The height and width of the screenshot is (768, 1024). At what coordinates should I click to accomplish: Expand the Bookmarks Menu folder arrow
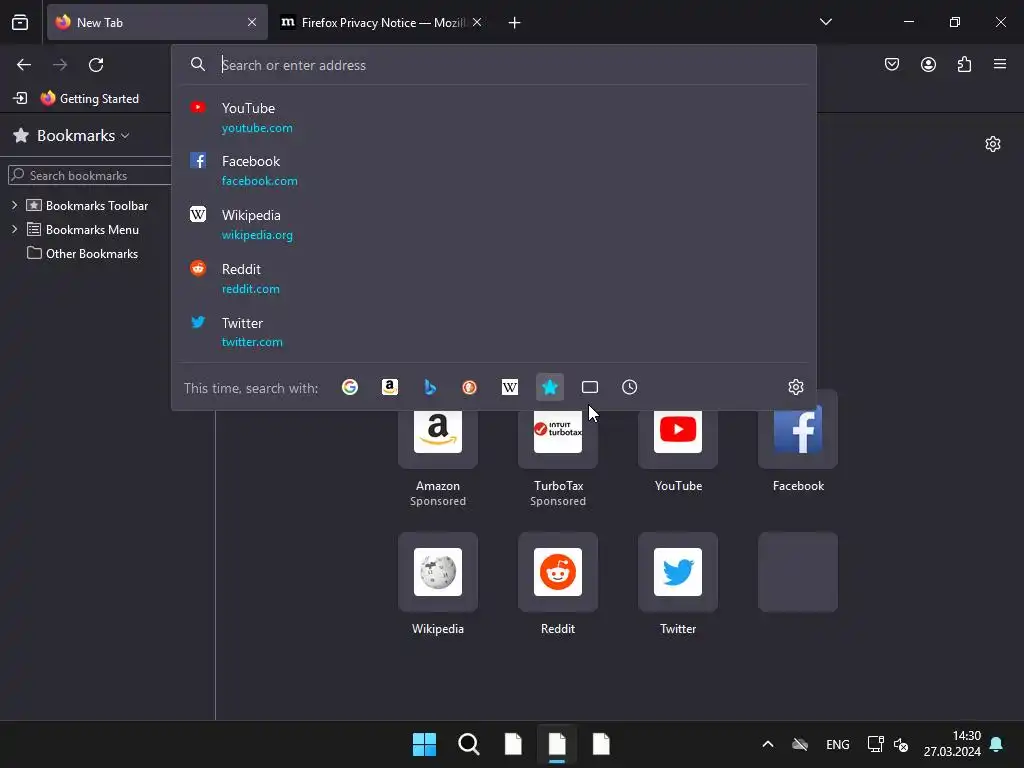[x=14, y=229]
